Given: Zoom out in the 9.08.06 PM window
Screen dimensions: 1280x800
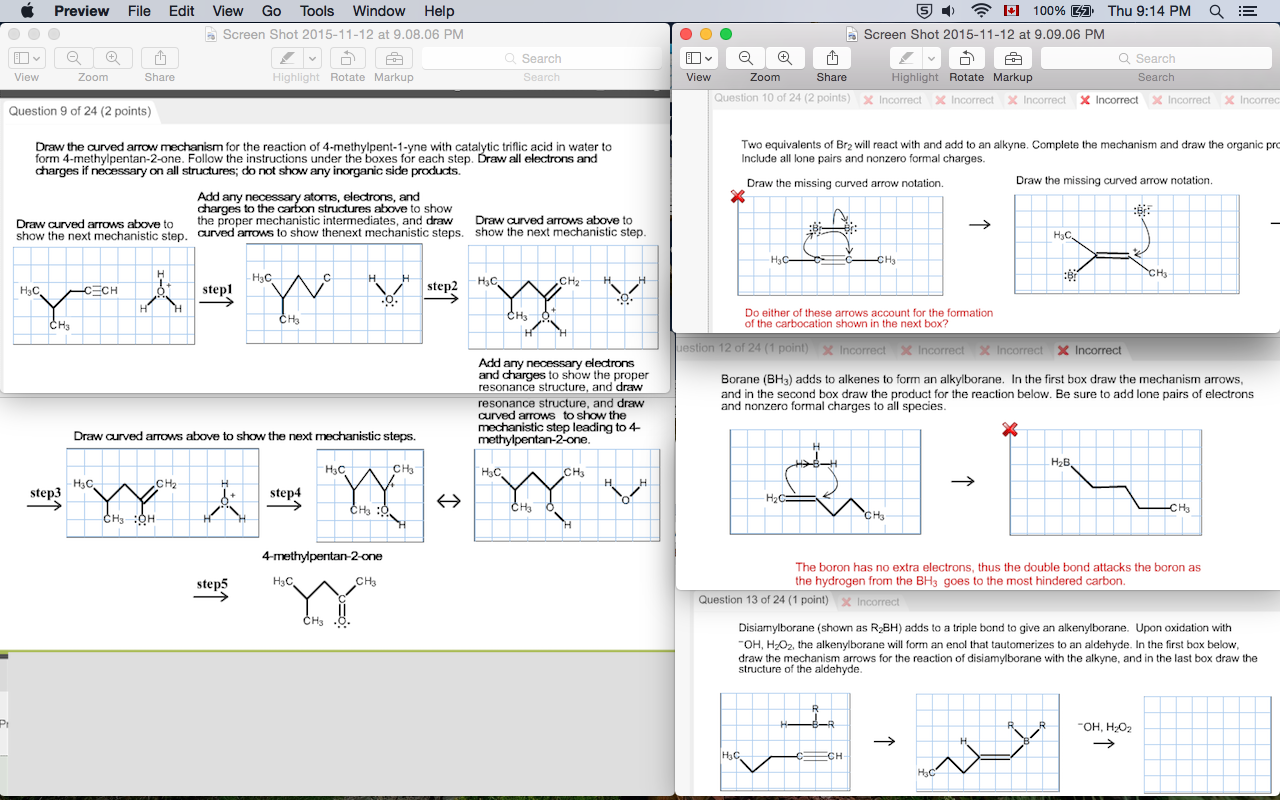Looking at the screenshot, I should tap(74, 58).
